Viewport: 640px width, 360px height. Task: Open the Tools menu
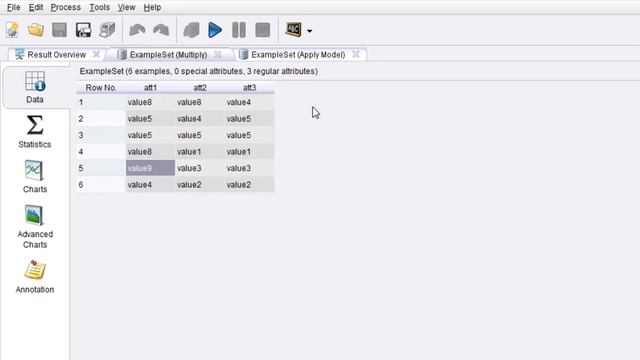point(100,7)
